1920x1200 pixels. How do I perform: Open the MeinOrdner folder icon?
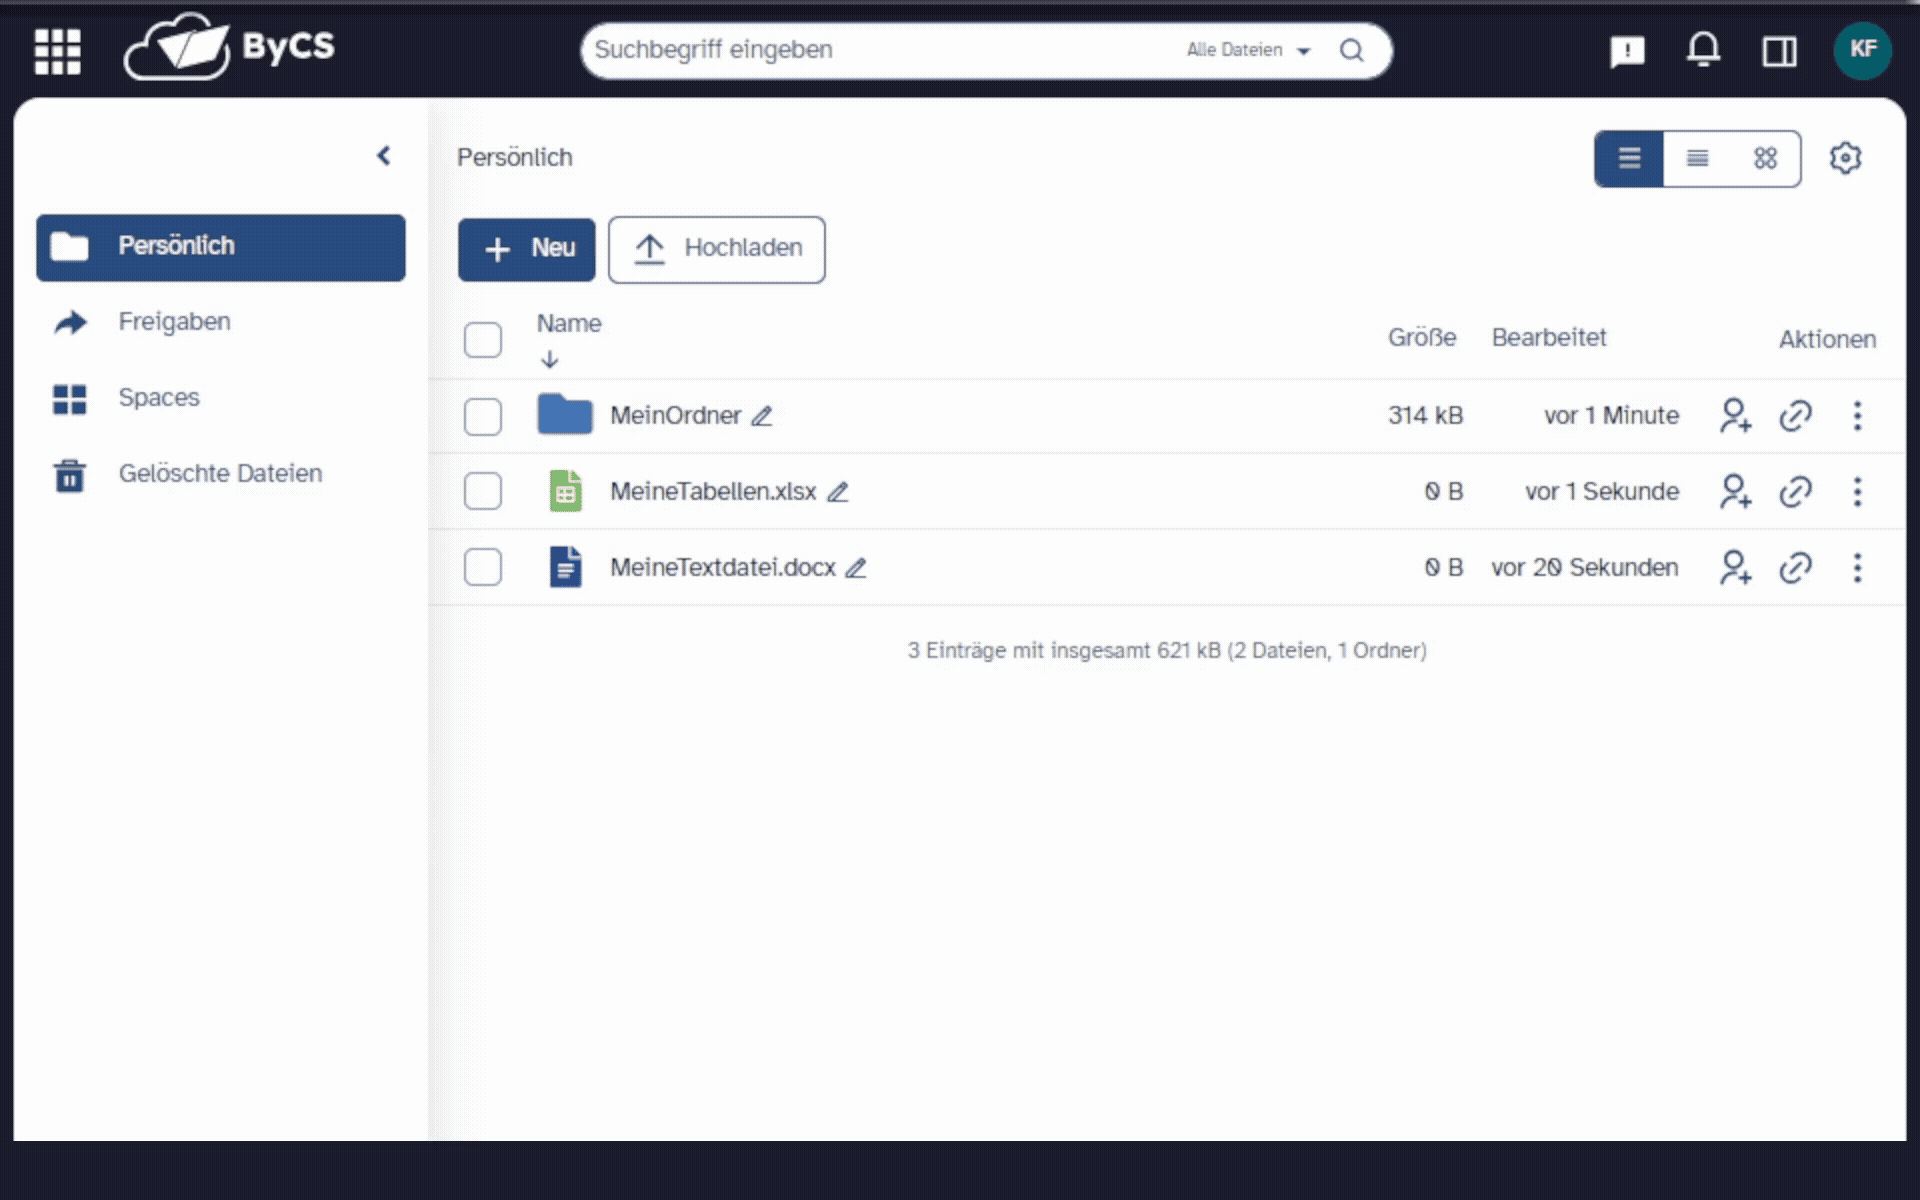pyautogui.click(x=565, y=414)
